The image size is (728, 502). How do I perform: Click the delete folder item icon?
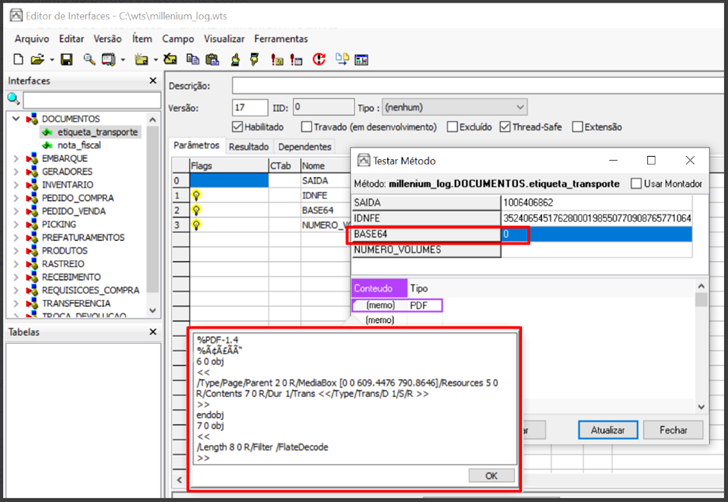click(x=170, y=59)
